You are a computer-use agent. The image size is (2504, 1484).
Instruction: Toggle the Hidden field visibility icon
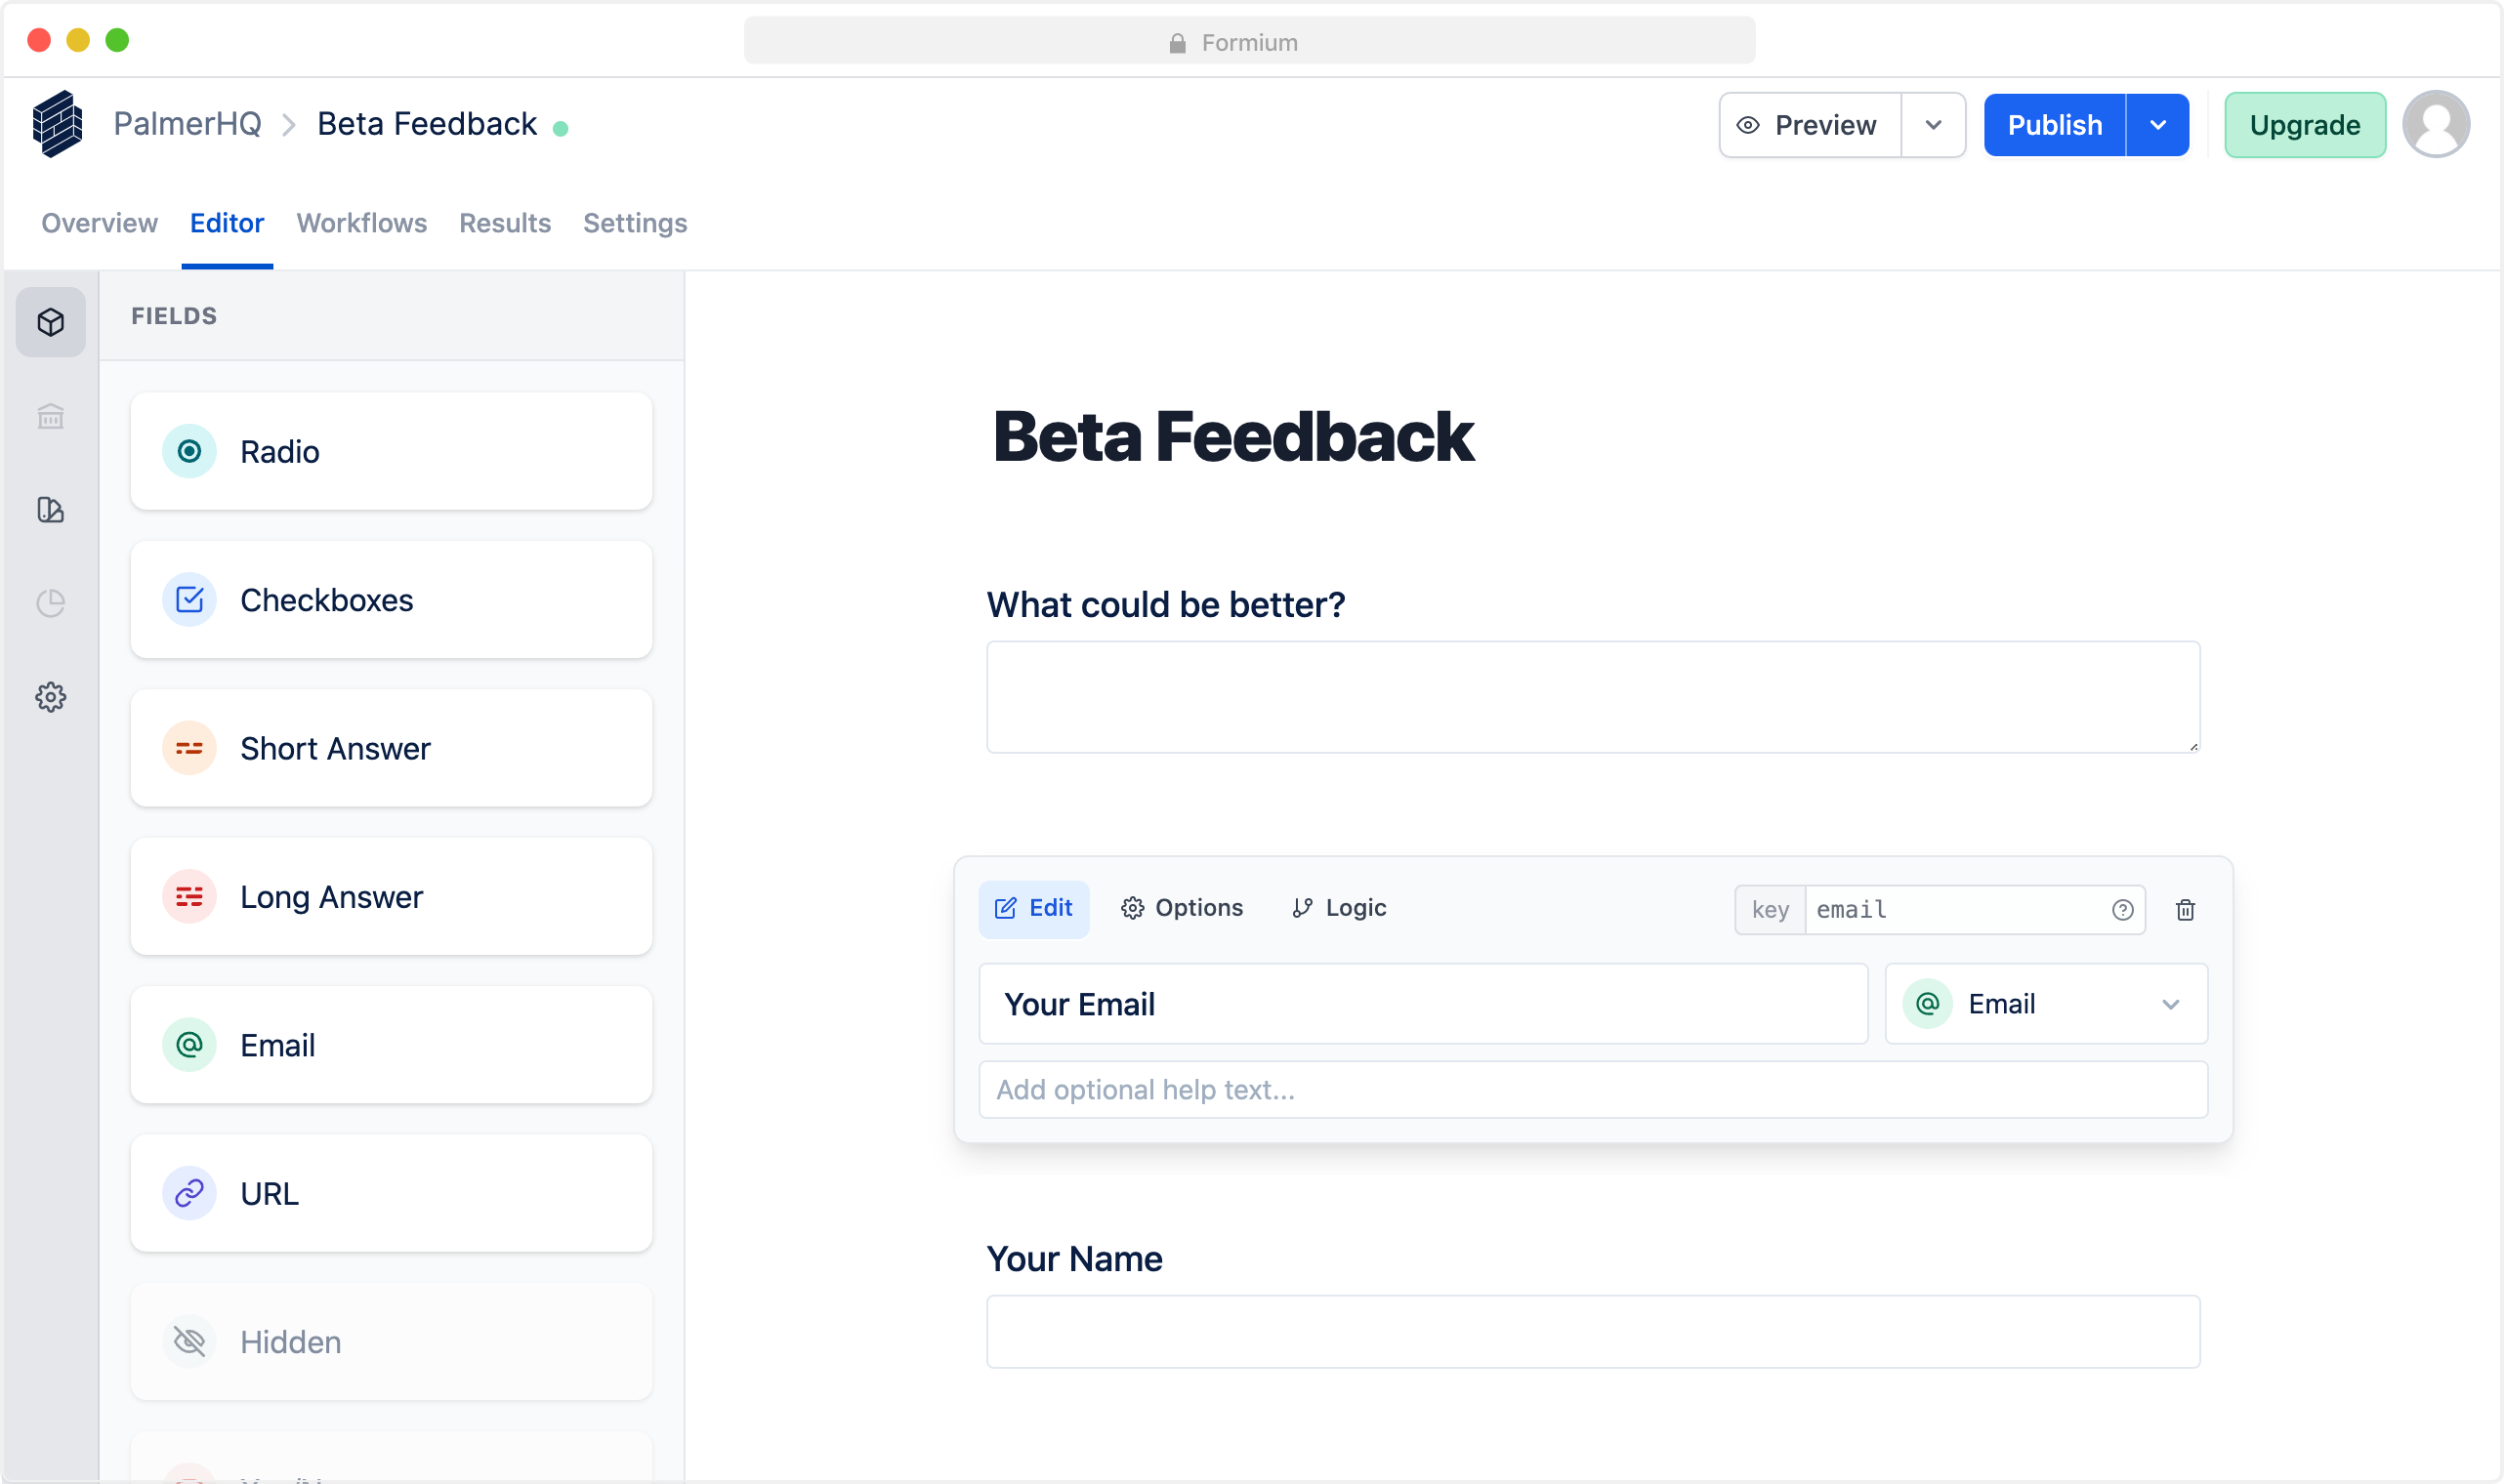point(189,1342)
